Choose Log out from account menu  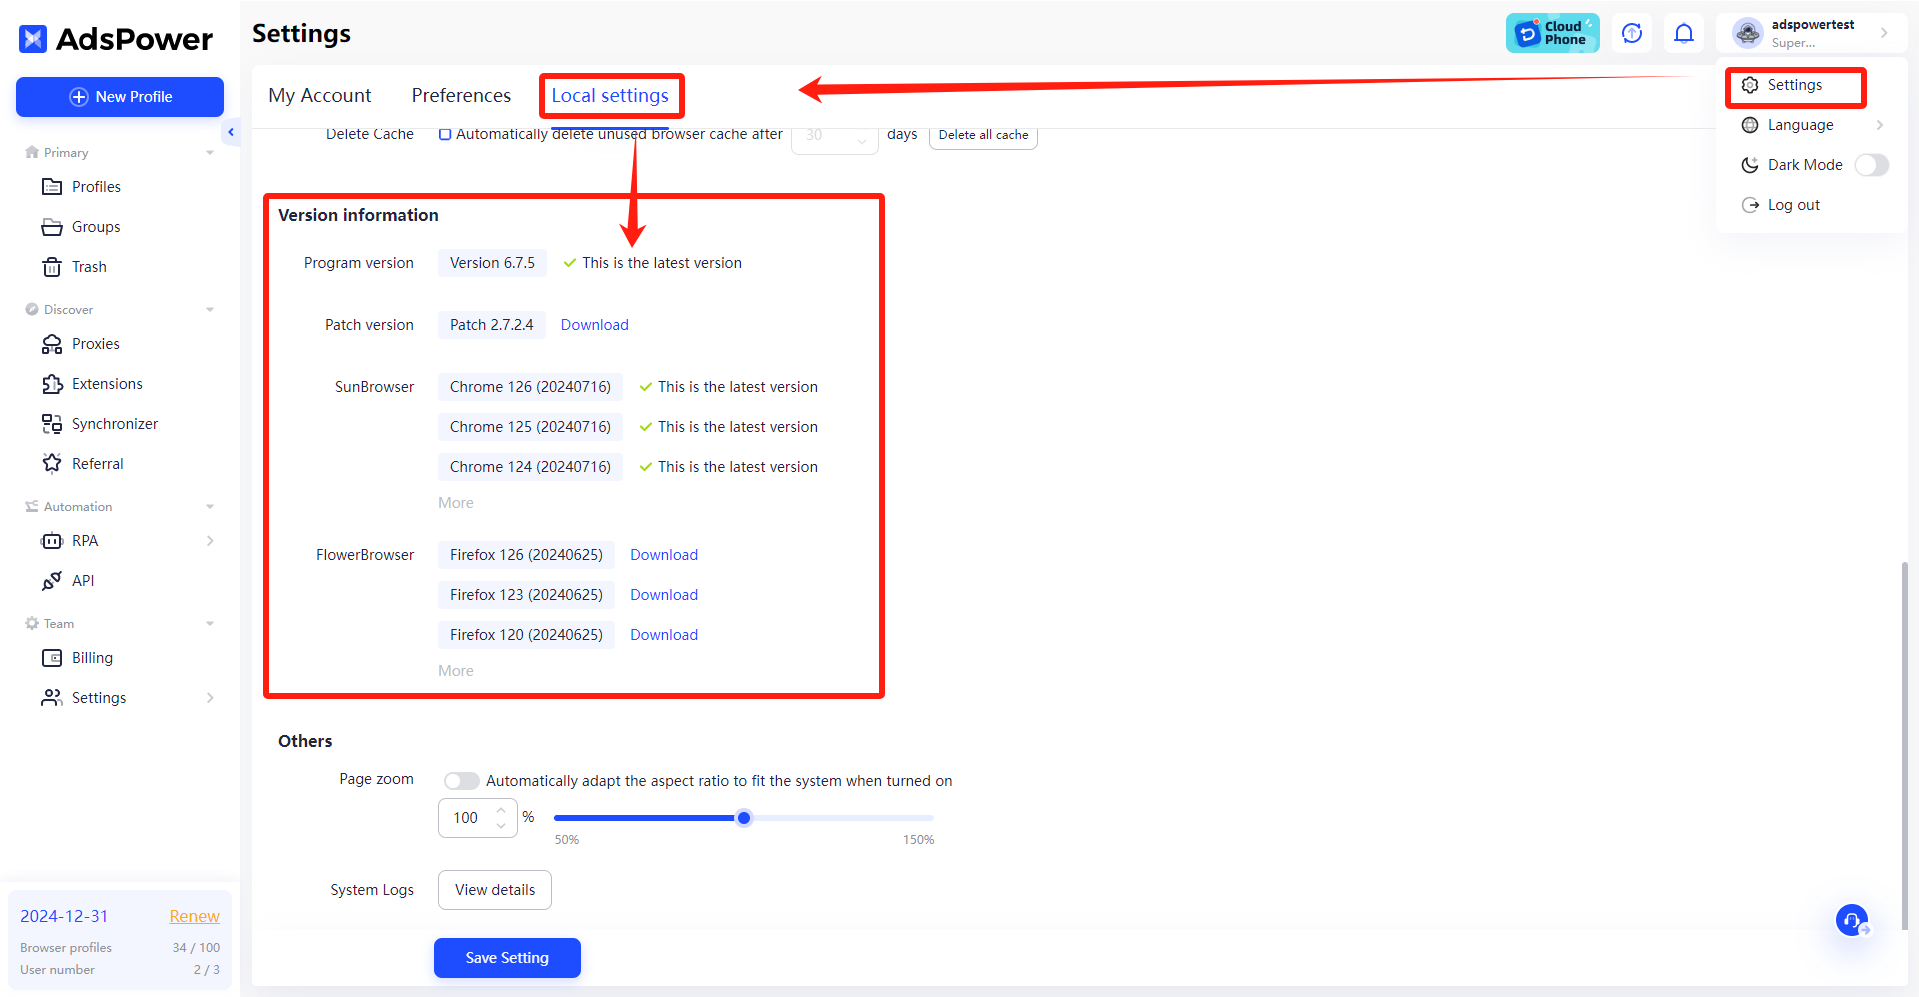(x=1794, y=205)
